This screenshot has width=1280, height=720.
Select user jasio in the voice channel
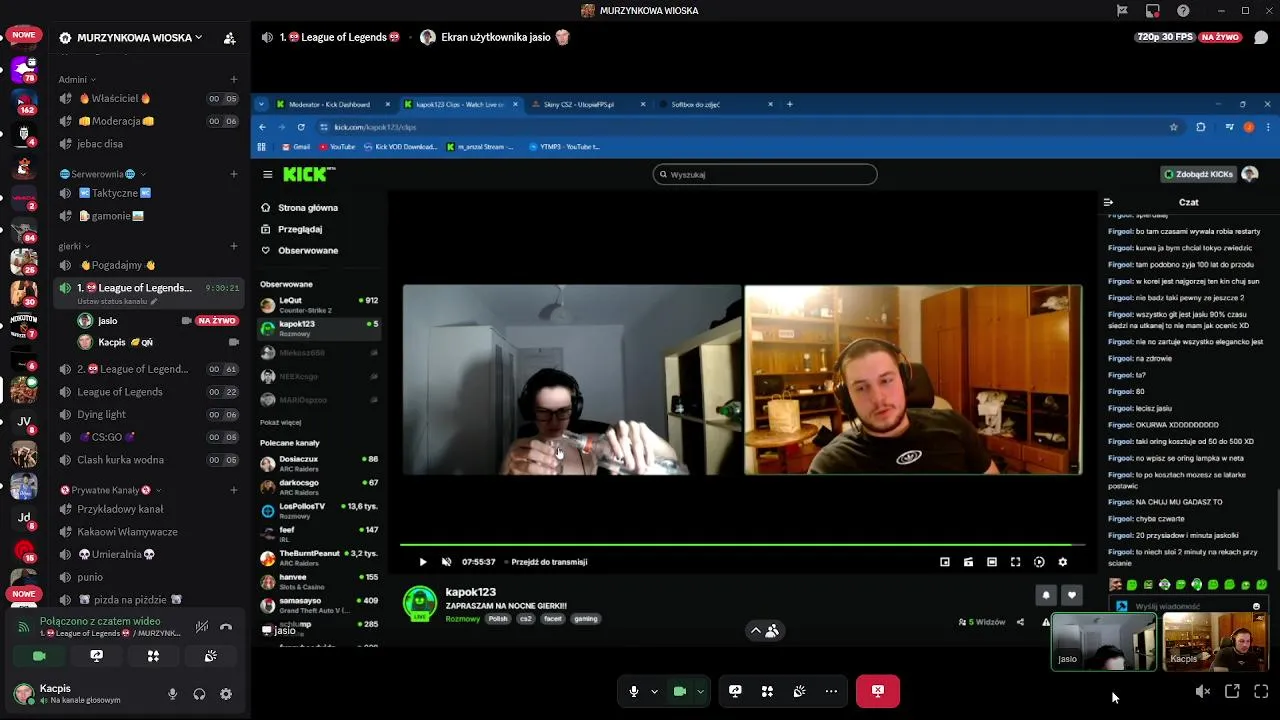158,321
